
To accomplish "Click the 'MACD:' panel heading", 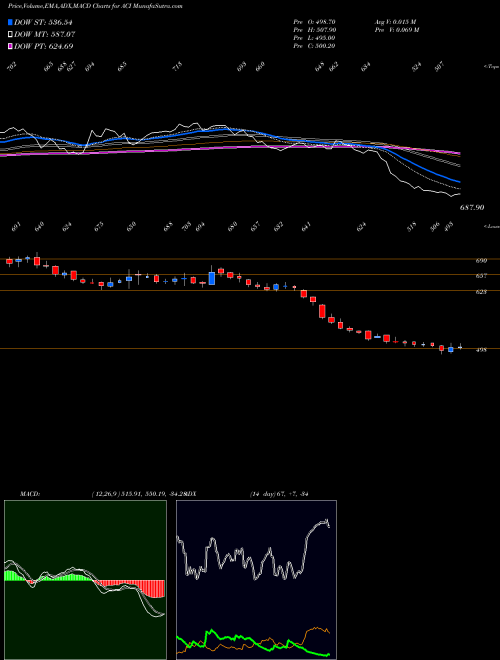I will [30, 494].
